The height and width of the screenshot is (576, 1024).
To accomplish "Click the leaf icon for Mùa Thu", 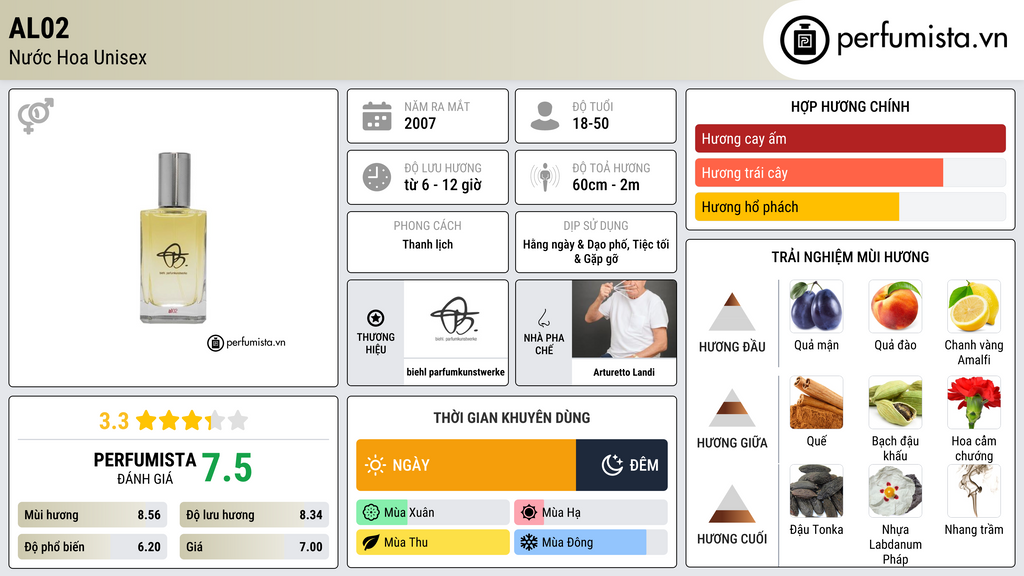I will tap(371, 542).
